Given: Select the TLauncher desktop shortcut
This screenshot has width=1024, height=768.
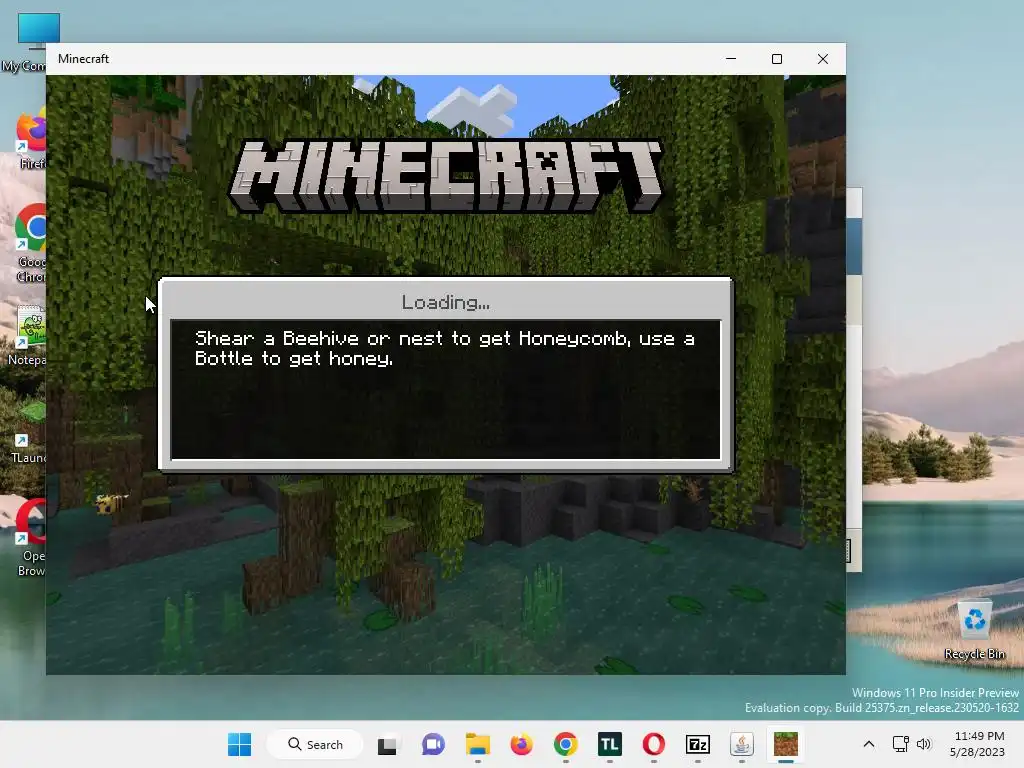Looking at the screenshot, I should coord(27,432).
